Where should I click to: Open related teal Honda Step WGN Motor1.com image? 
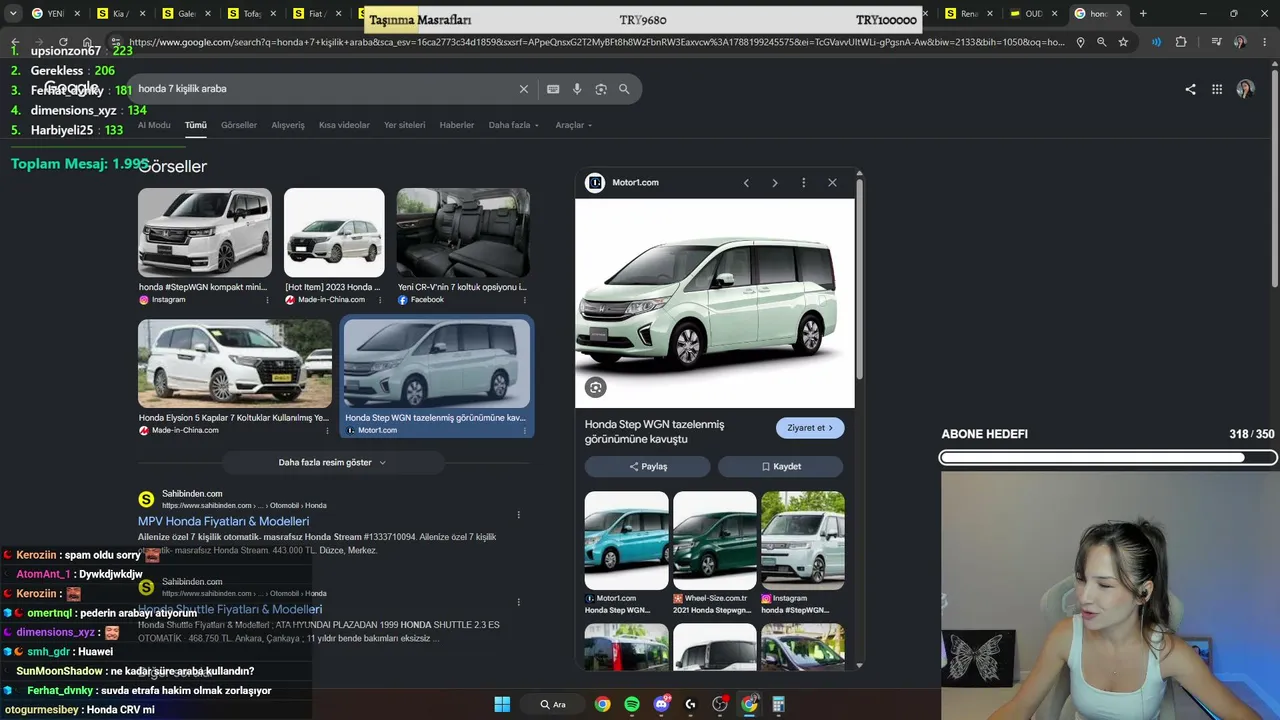627,540
